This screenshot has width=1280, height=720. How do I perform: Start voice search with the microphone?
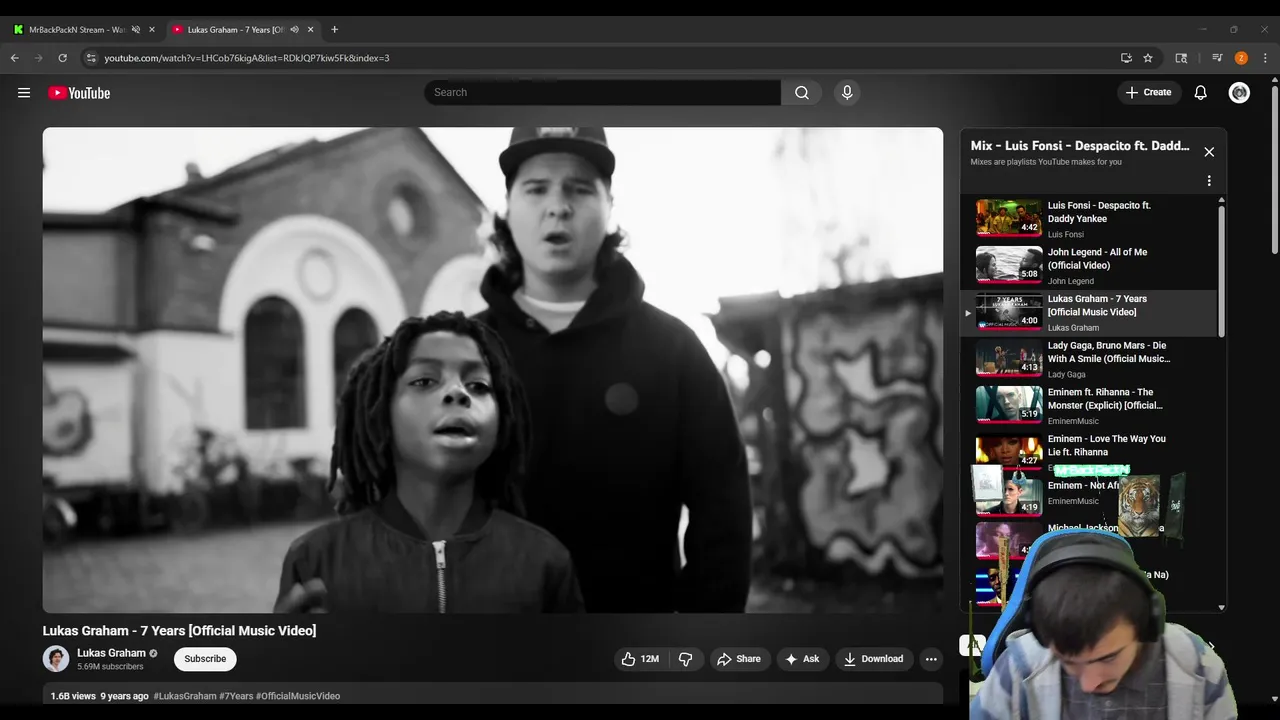tap(847, 93)
